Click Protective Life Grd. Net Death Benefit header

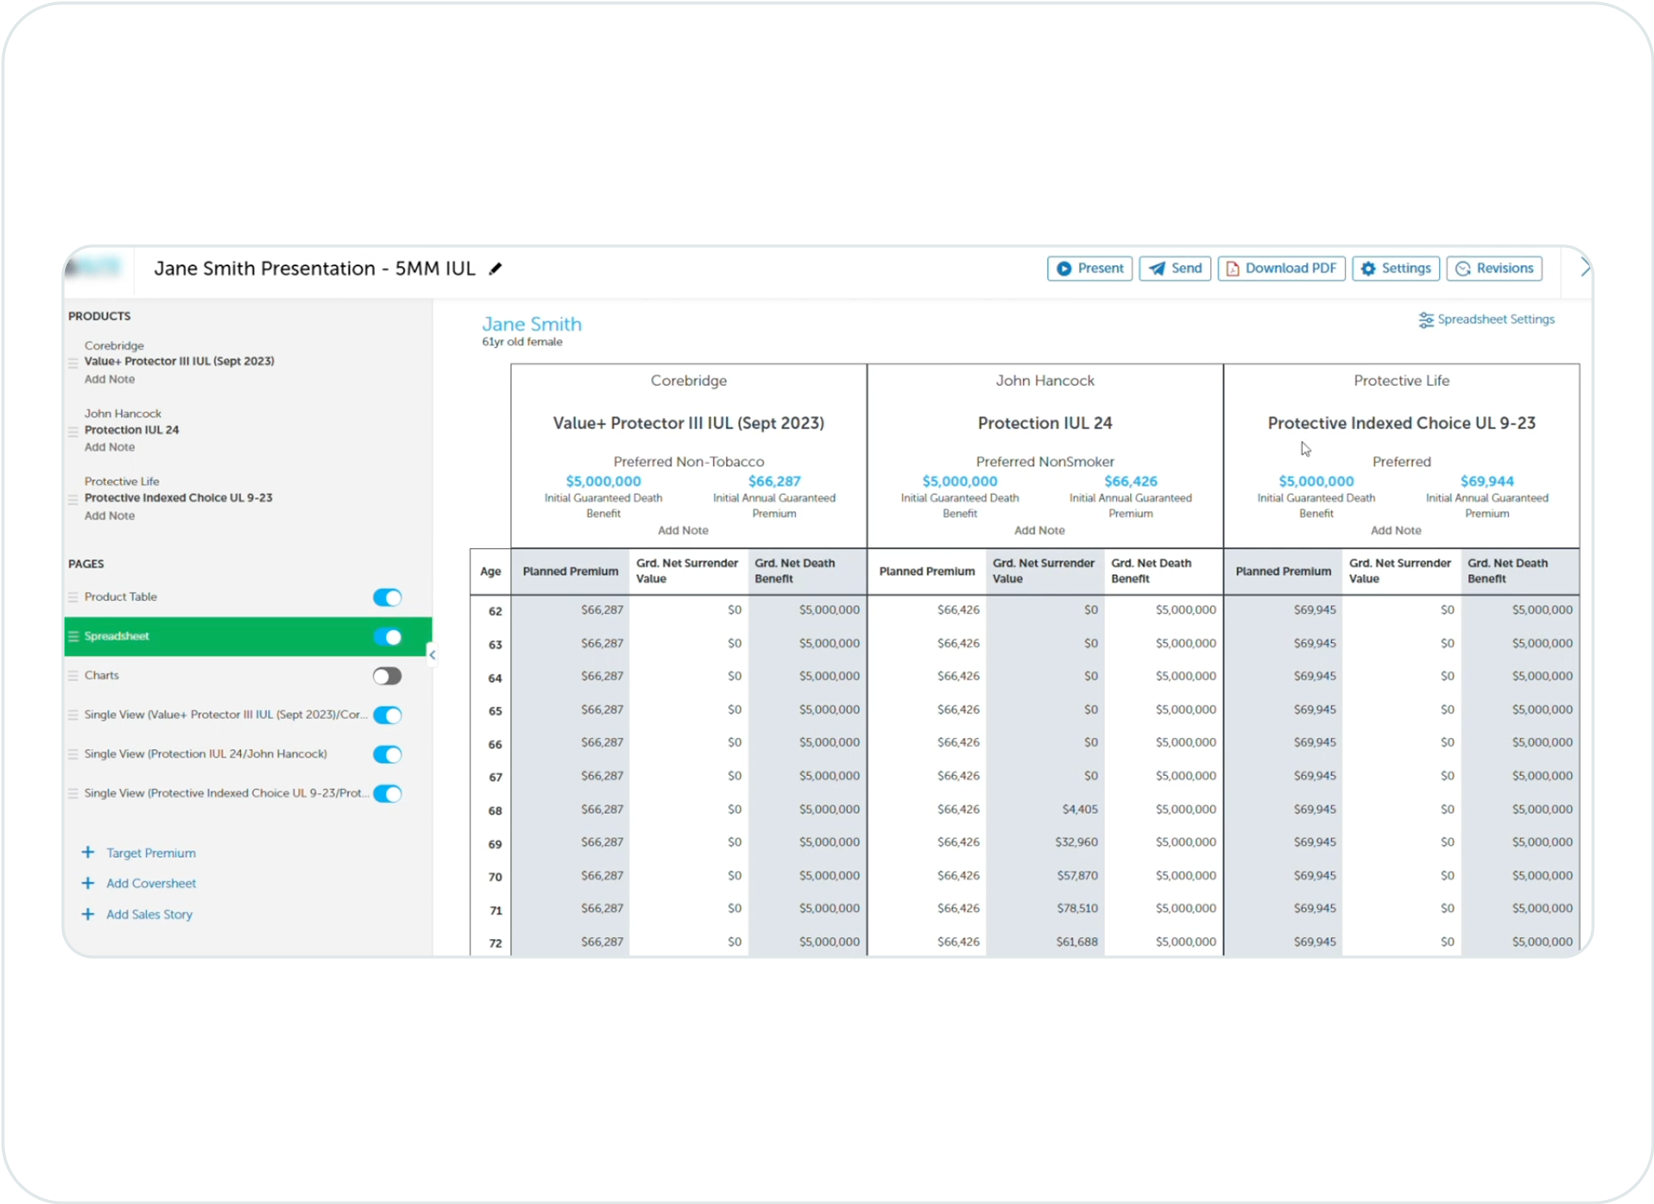click(x=1520, y=572)
